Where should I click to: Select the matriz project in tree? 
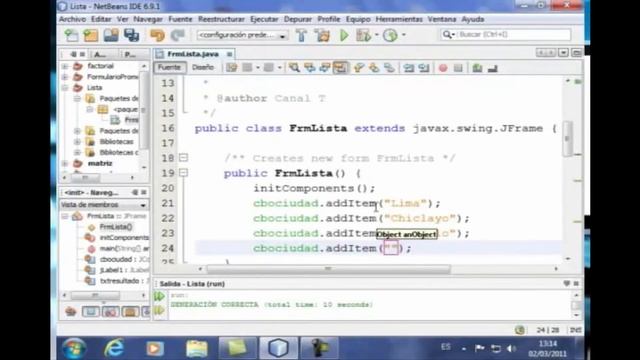tap(100, 164)
